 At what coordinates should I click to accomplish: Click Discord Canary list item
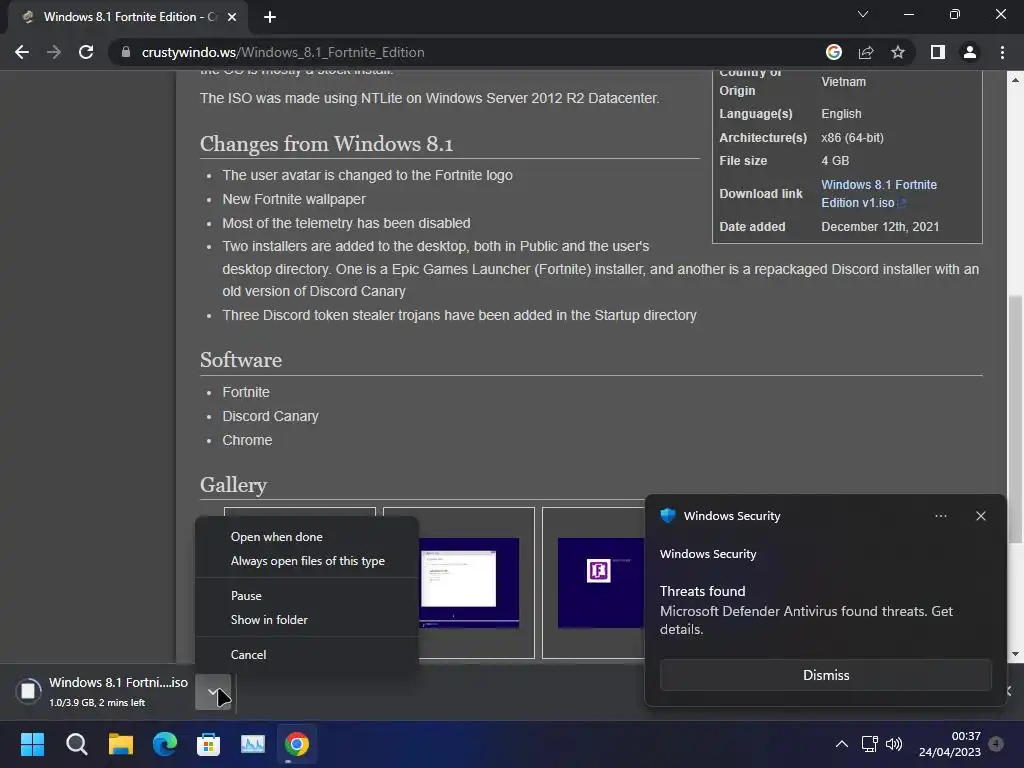270,416
